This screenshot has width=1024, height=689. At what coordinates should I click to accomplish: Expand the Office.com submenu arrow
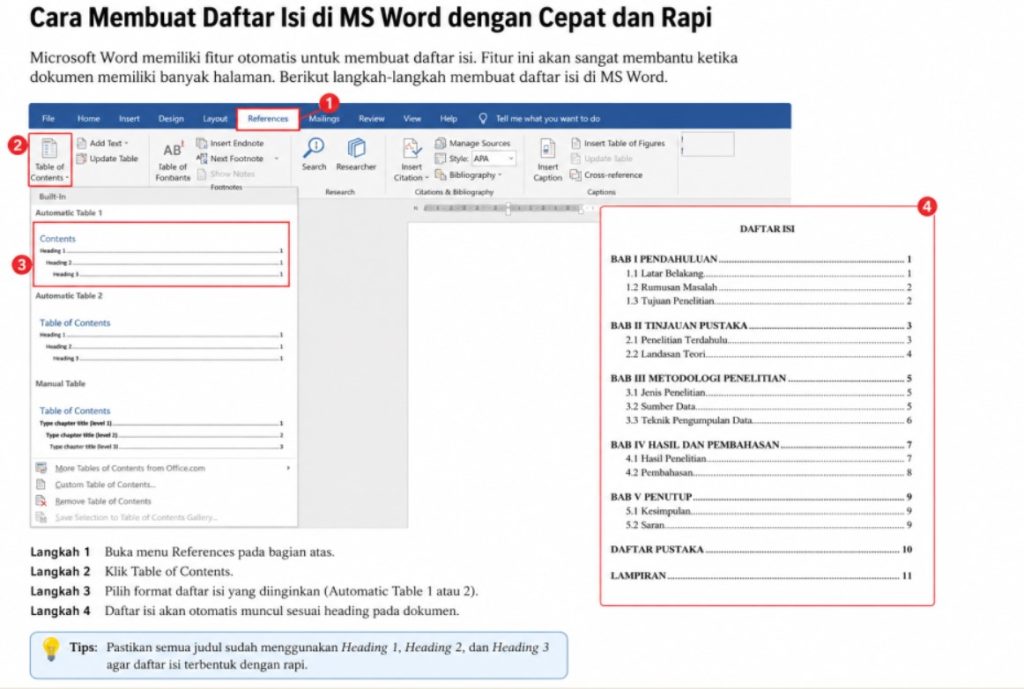click(288, 468)
